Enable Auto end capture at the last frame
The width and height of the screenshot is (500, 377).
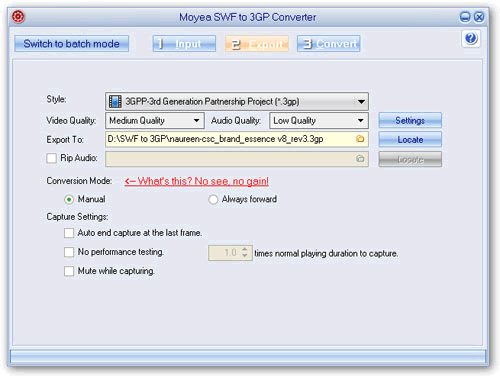pyautogui.click(x=69, y=233)
